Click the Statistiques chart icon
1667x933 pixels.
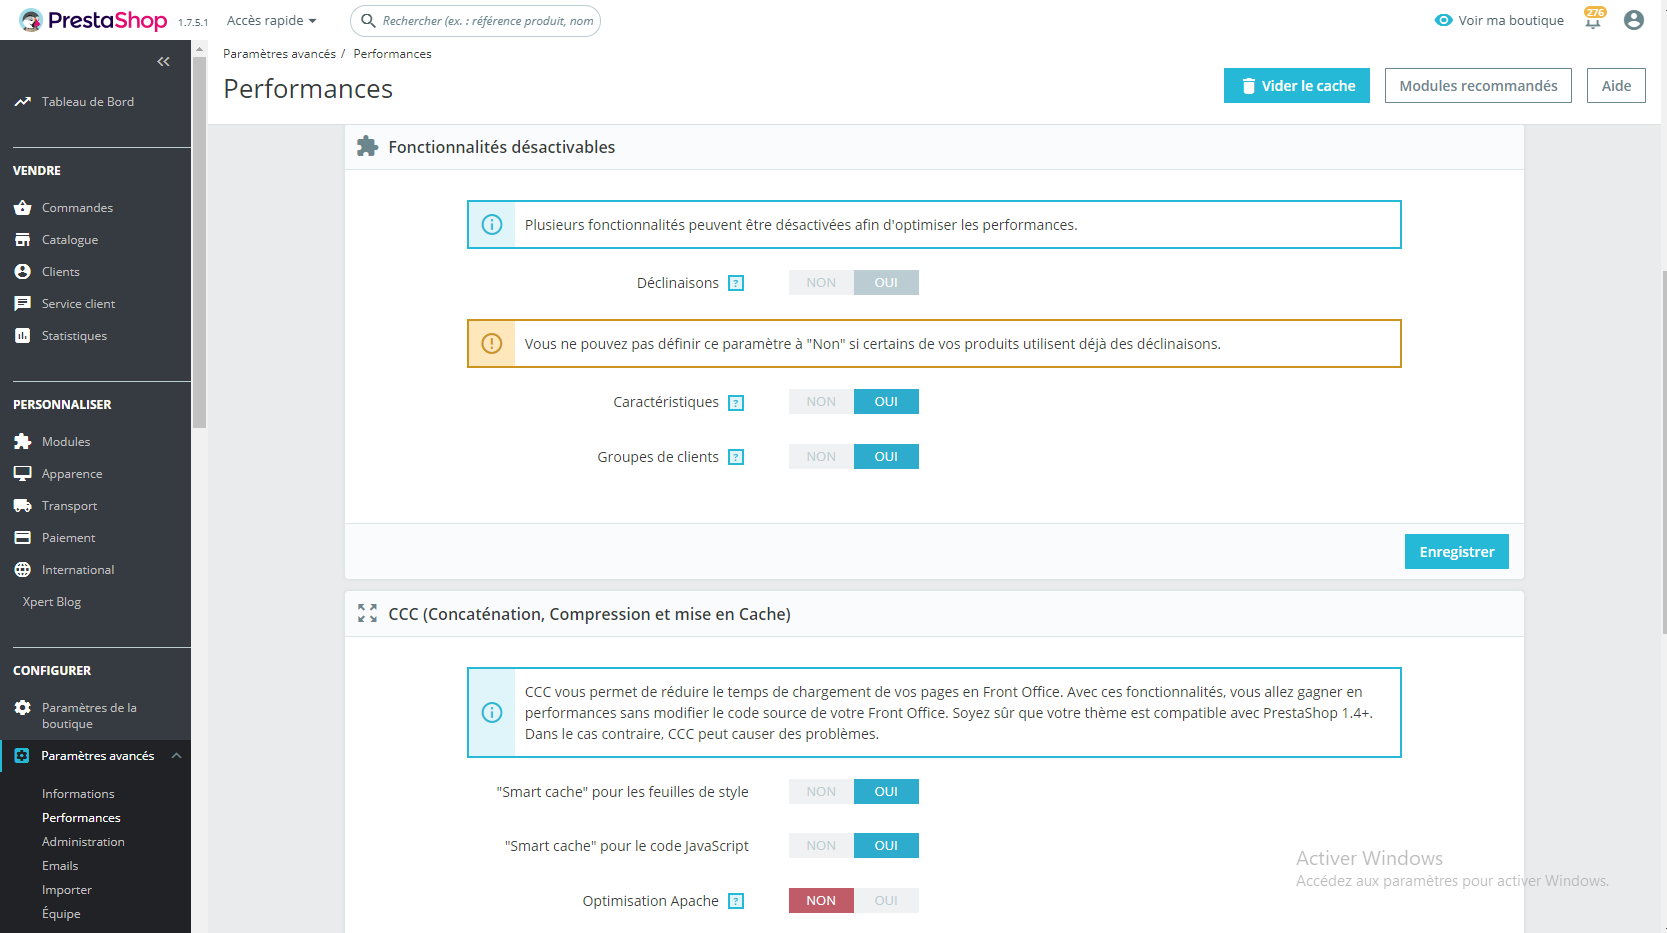point(22,336)
